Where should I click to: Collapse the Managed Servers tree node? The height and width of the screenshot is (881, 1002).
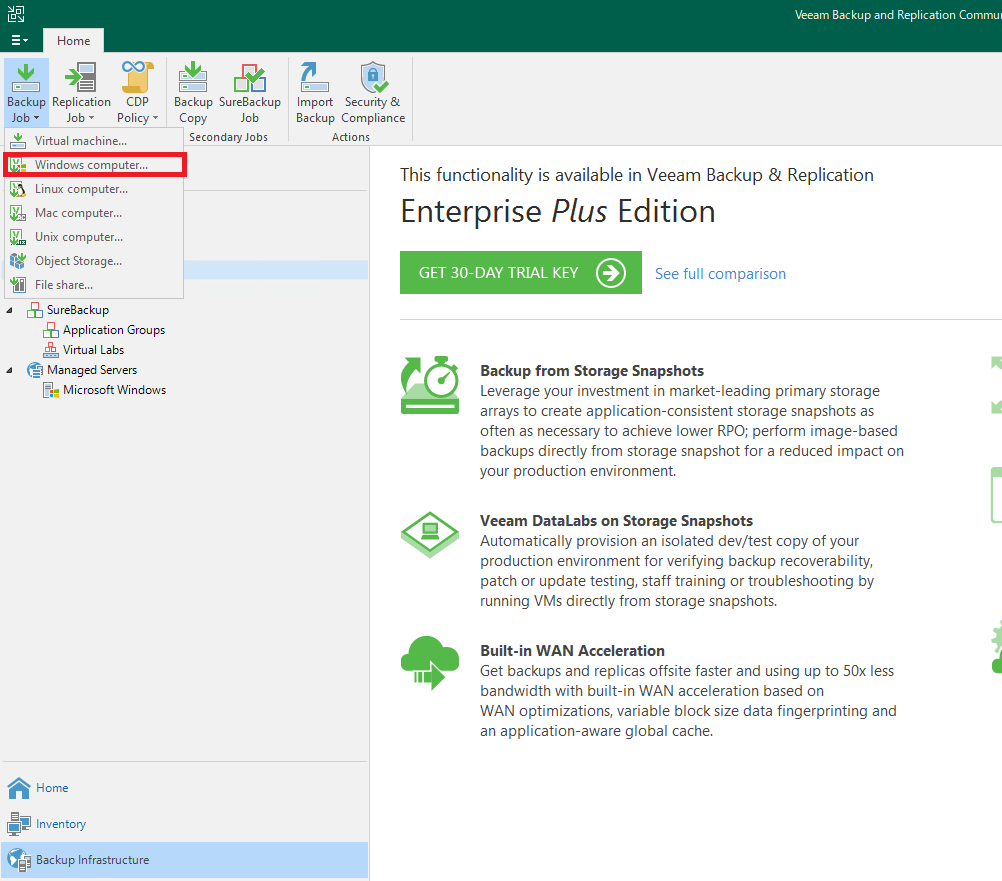click(x=9, y=371)
